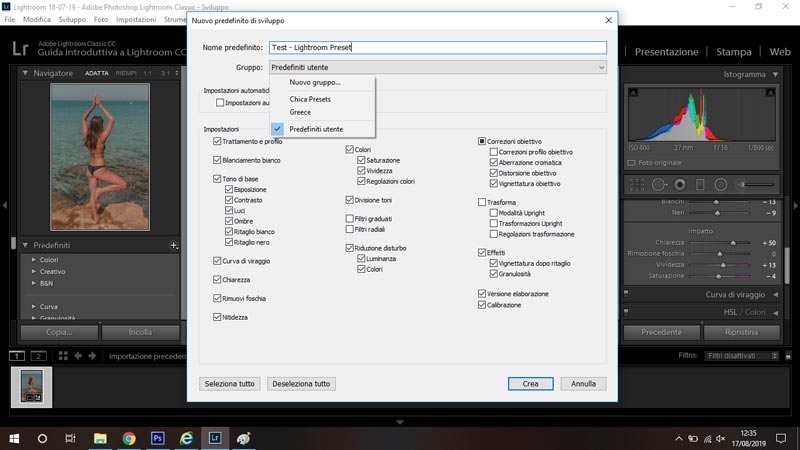Screen dimensions: 800x450
Task: Open Photoshop from taskbar
Action: coord(158,438)
